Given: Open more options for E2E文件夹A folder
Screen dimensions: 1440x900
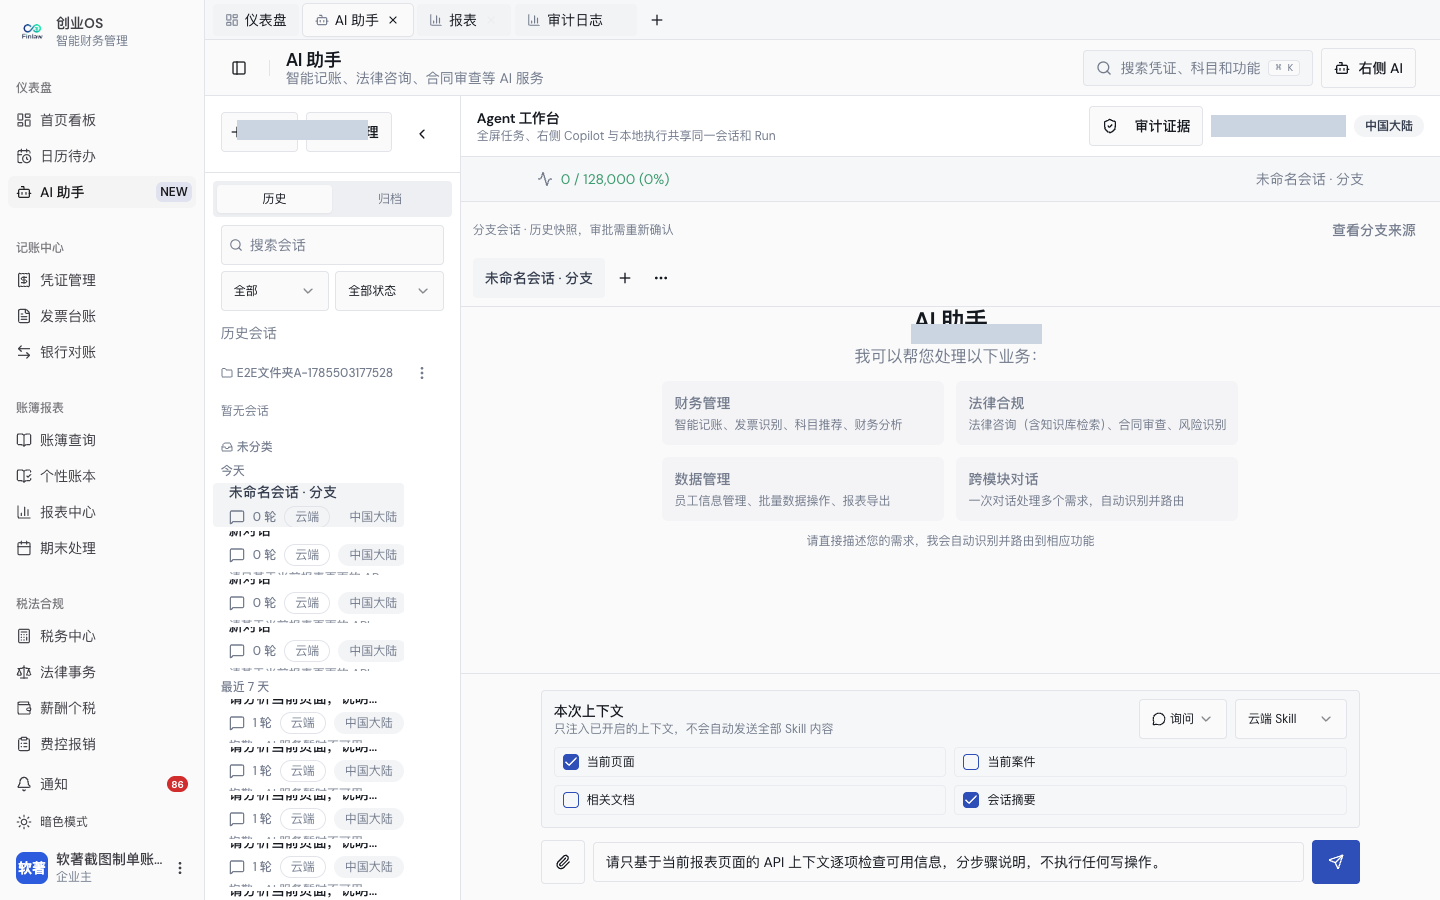Looking at the screenshot, I should coord(422,373).
